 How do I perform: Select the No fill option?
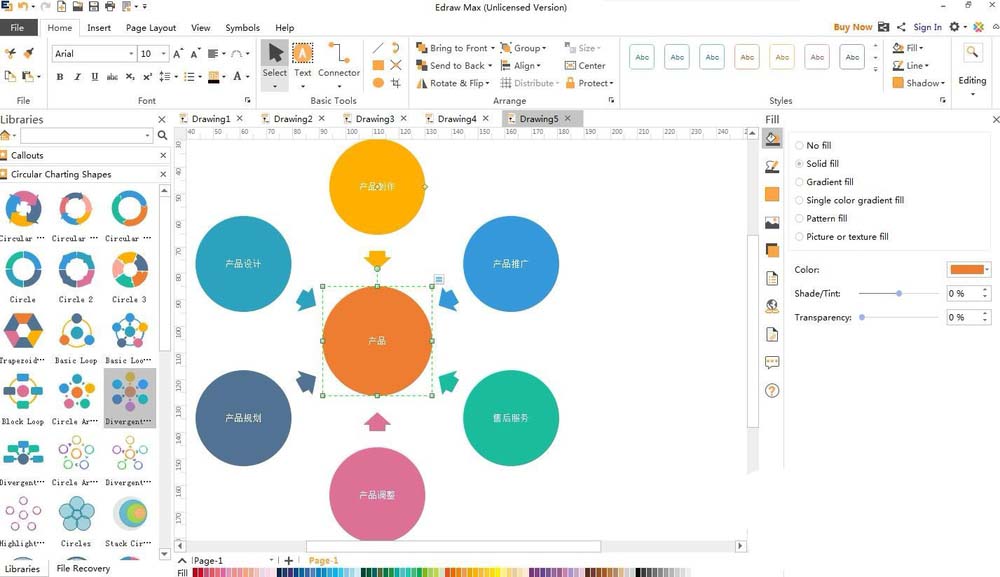pyautogui.click(x=800, y=146)
